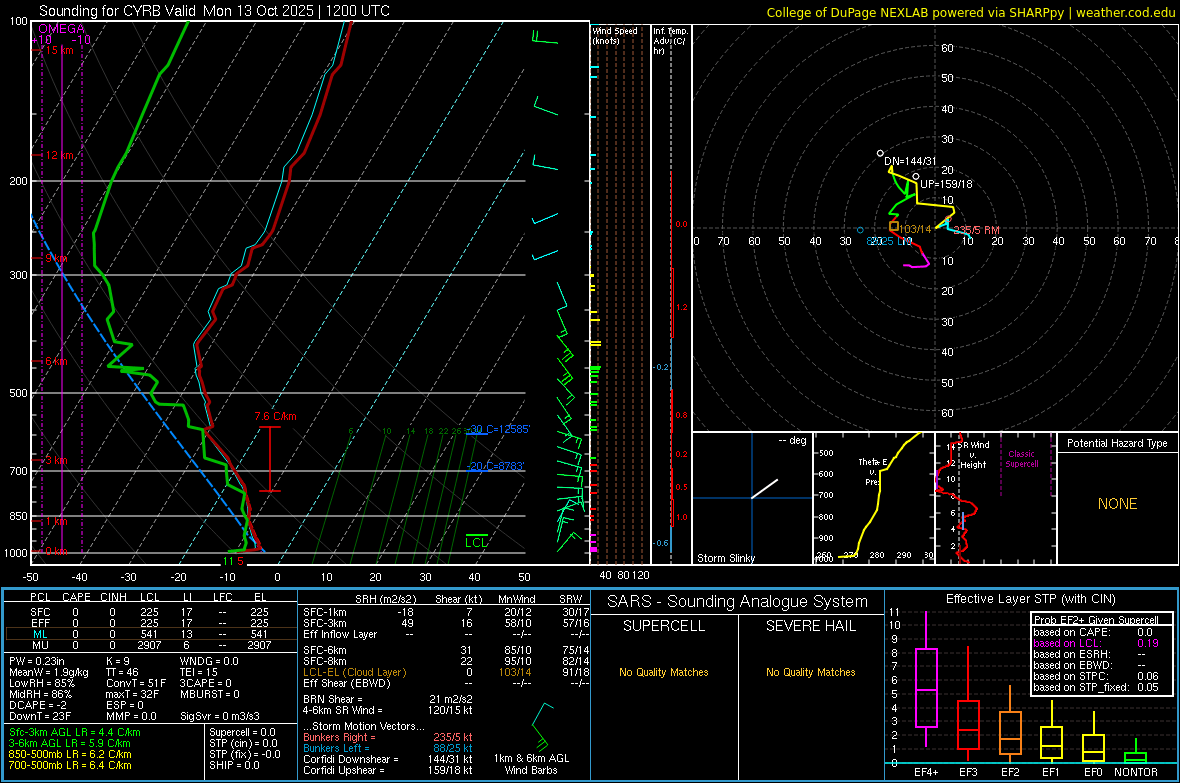
Task: Click the Effective Layer STP (with CIN) title
Action: (1030, 599)
